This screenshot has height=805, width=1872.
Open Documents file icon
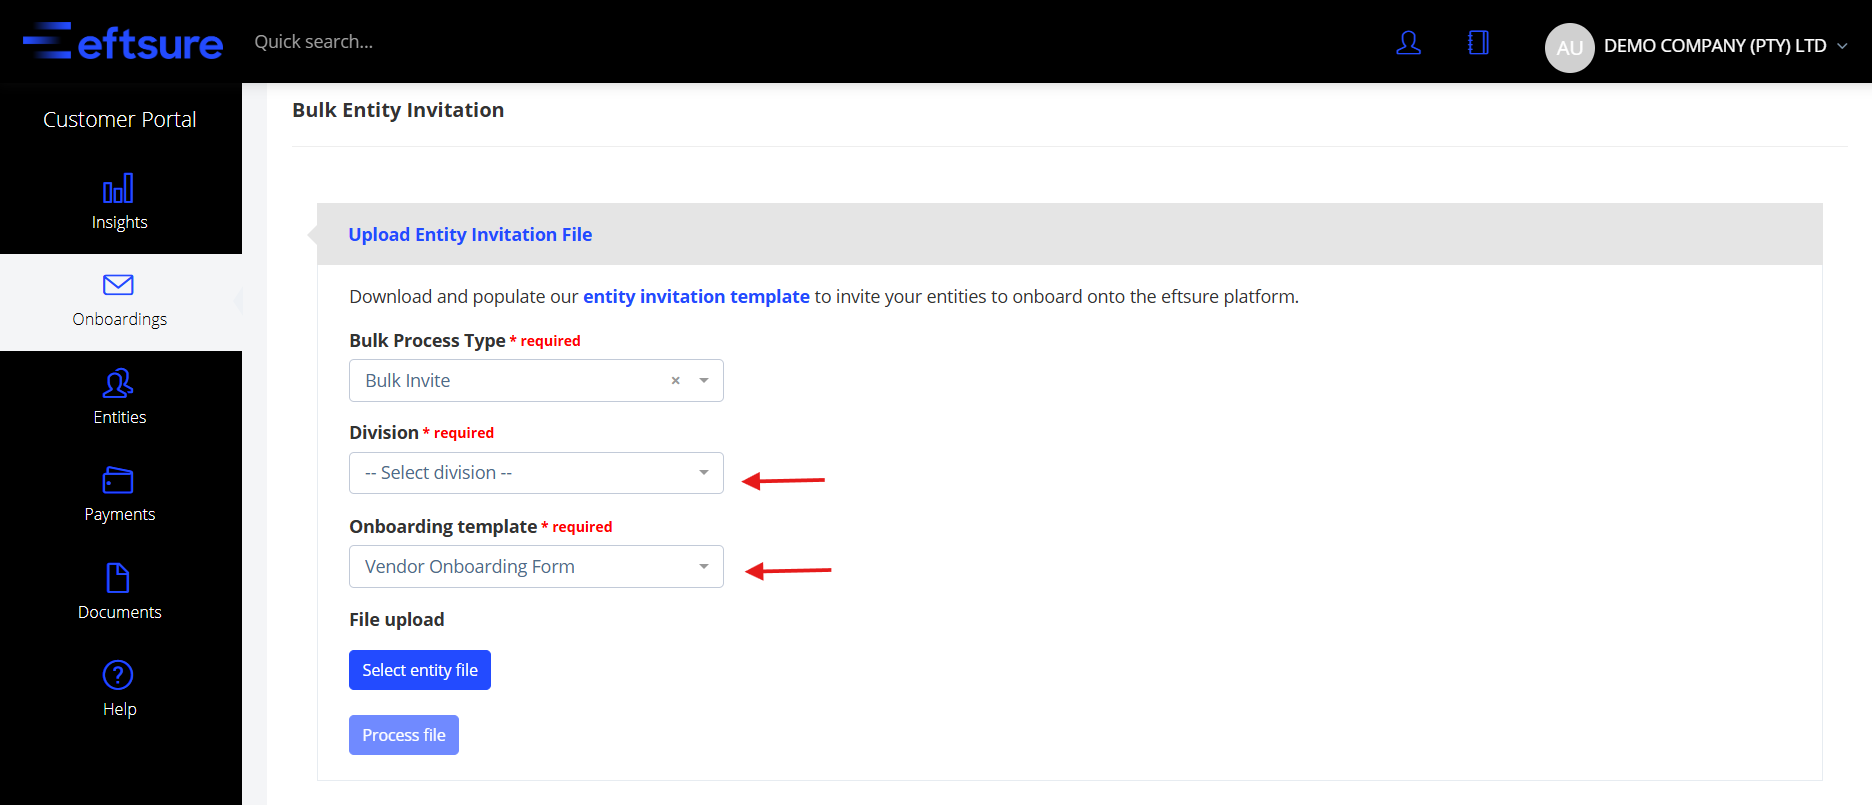(x=118, y=578)
